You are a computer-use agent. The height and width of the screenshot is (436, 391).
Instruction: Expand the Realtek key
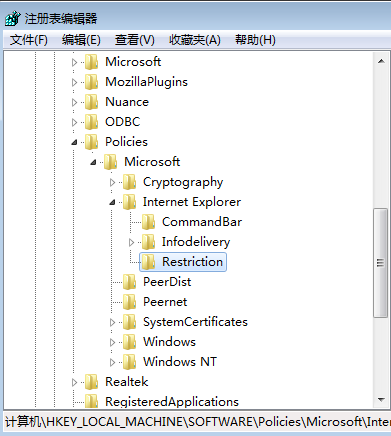74,382
